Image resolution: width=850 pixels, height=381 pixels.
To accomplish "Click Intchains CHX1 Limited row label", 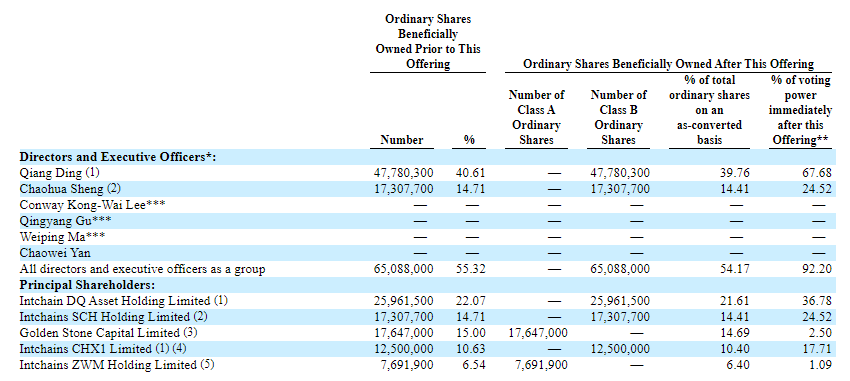I will [x=107, y=348].
